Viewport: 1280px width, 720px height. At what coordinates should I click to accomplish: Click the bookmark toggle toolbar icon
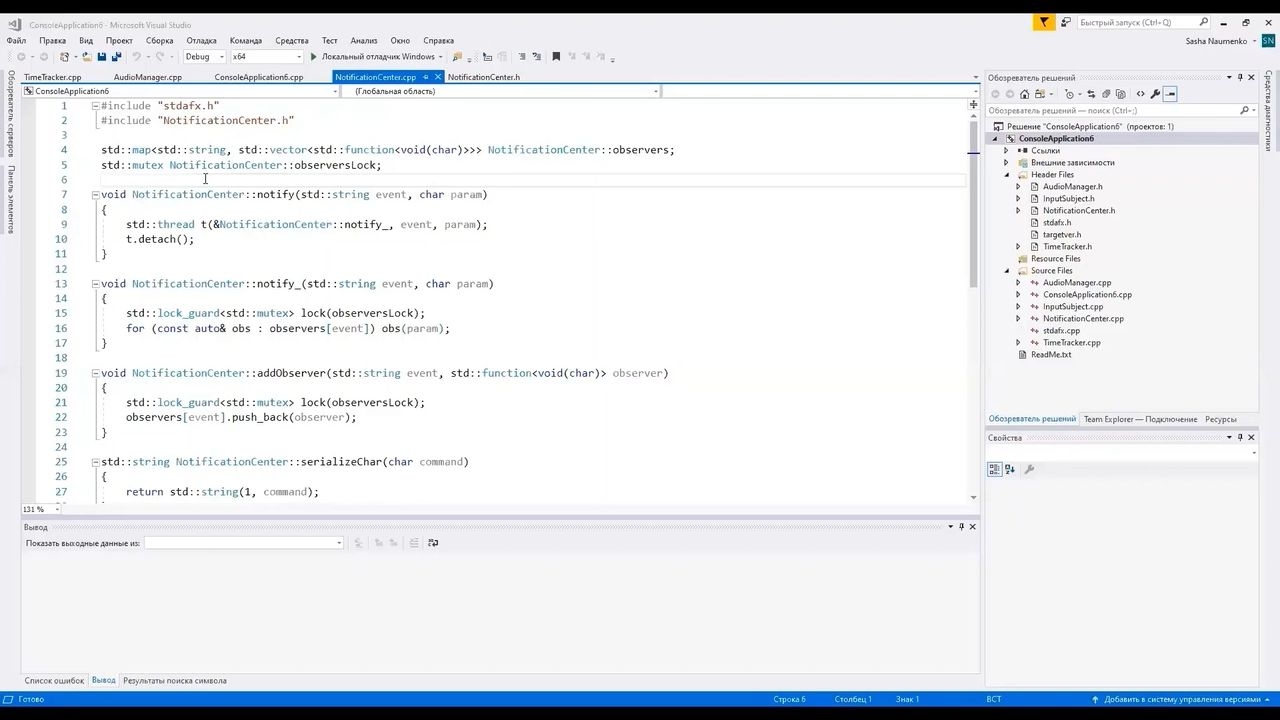click(x=556, y=57)
